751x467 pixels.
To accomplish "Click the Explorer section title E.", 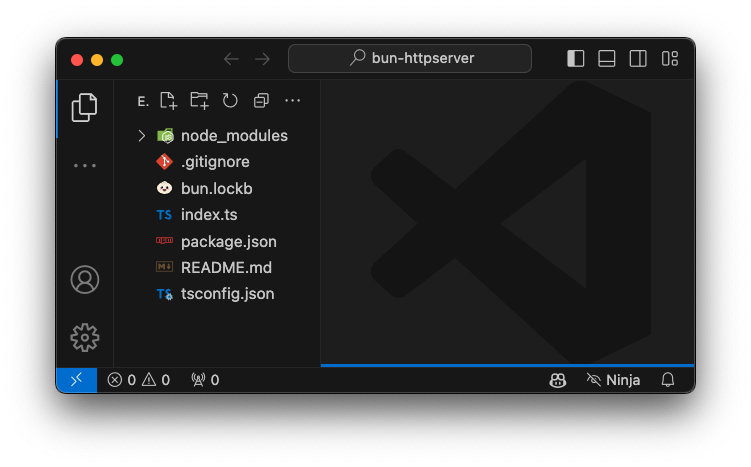I will (143, 101).
